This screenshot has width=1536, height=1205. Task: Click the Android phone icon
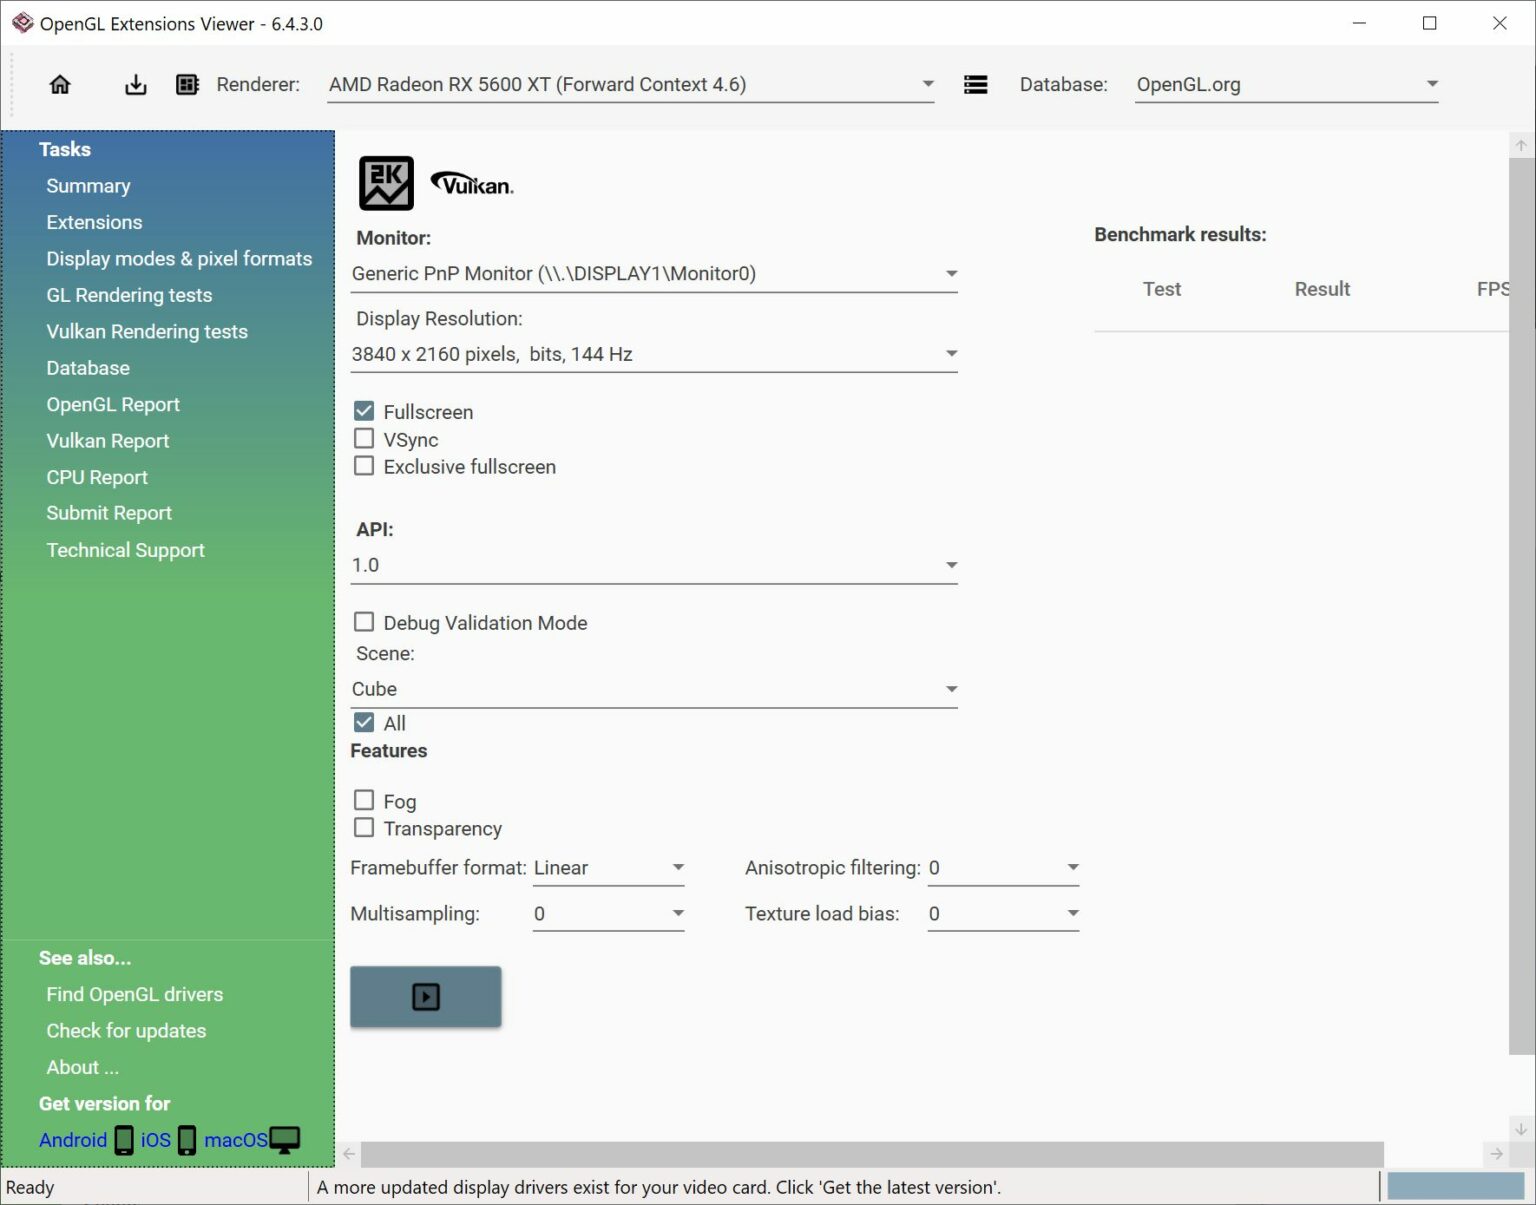pyautogui.click(x=124, y=1140)
